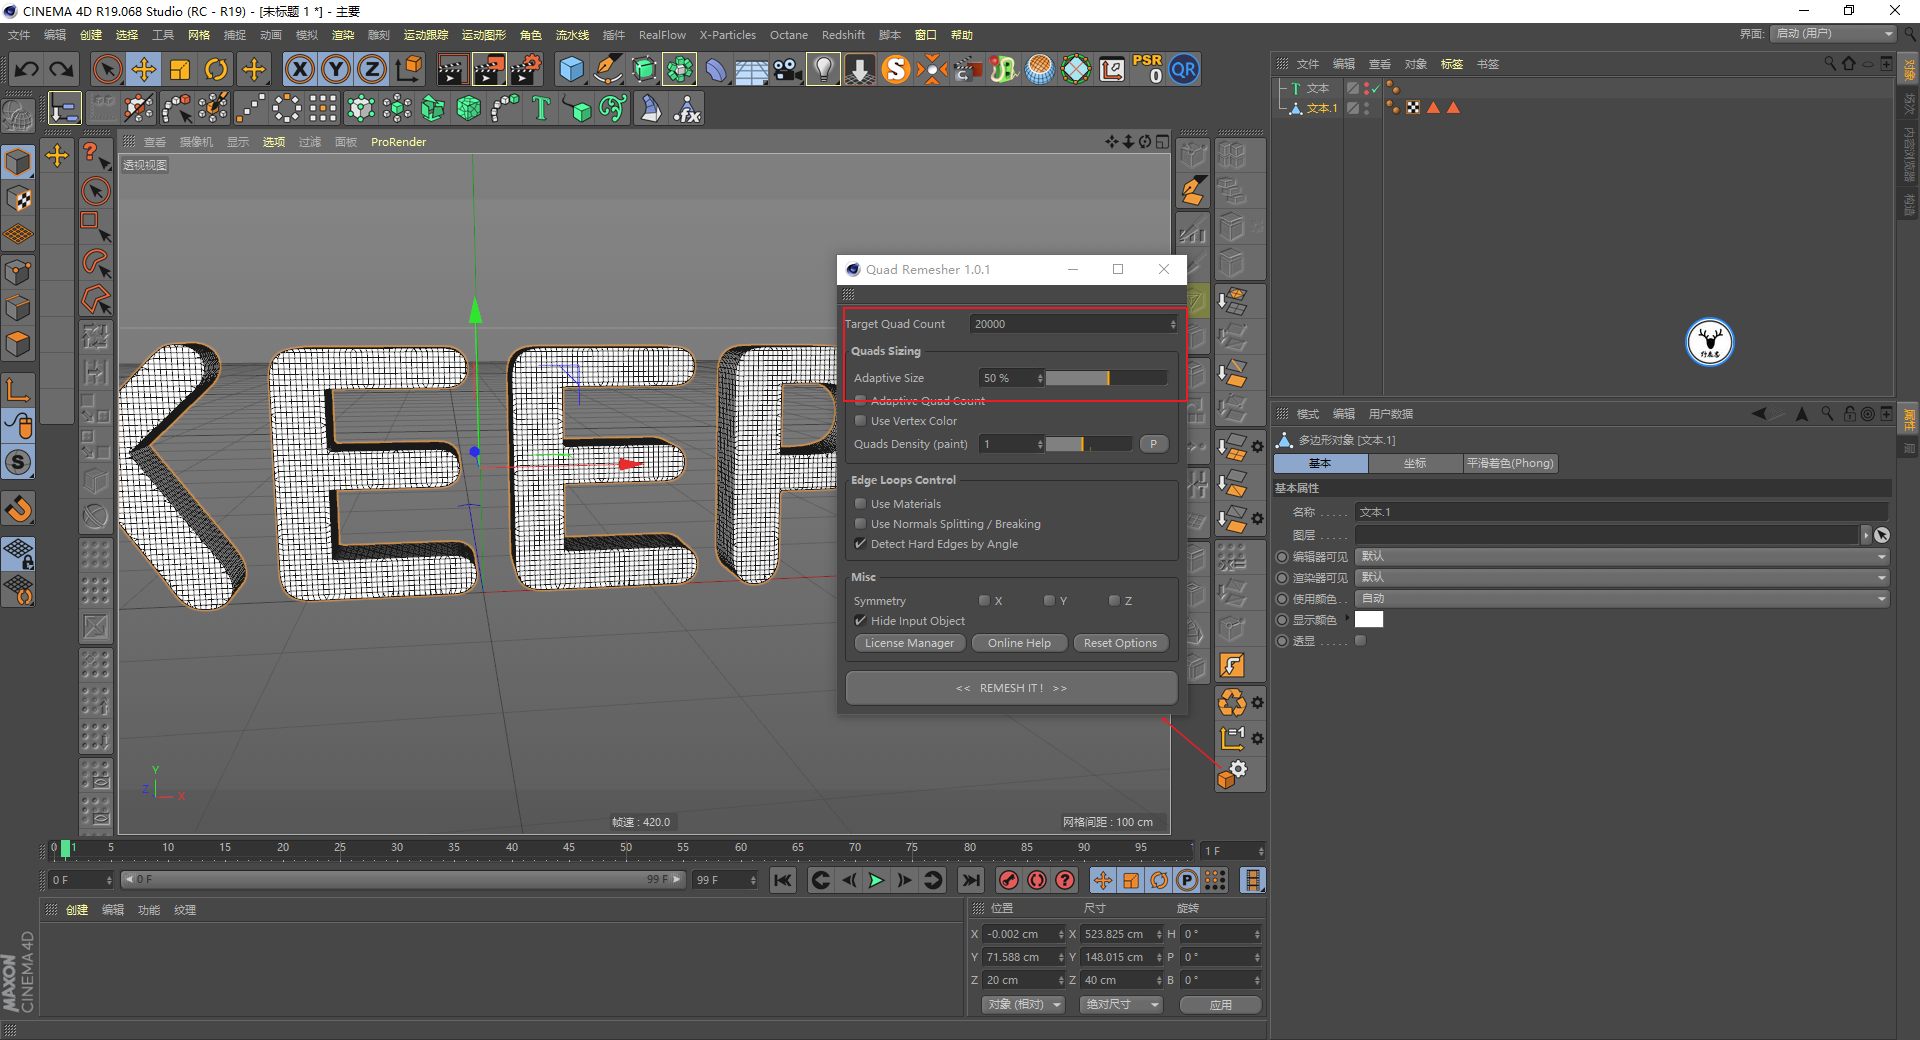Screen dimensions: 1920x1040
Task: Click the Quads Density stepper arrows
Action: point(1040,444)
